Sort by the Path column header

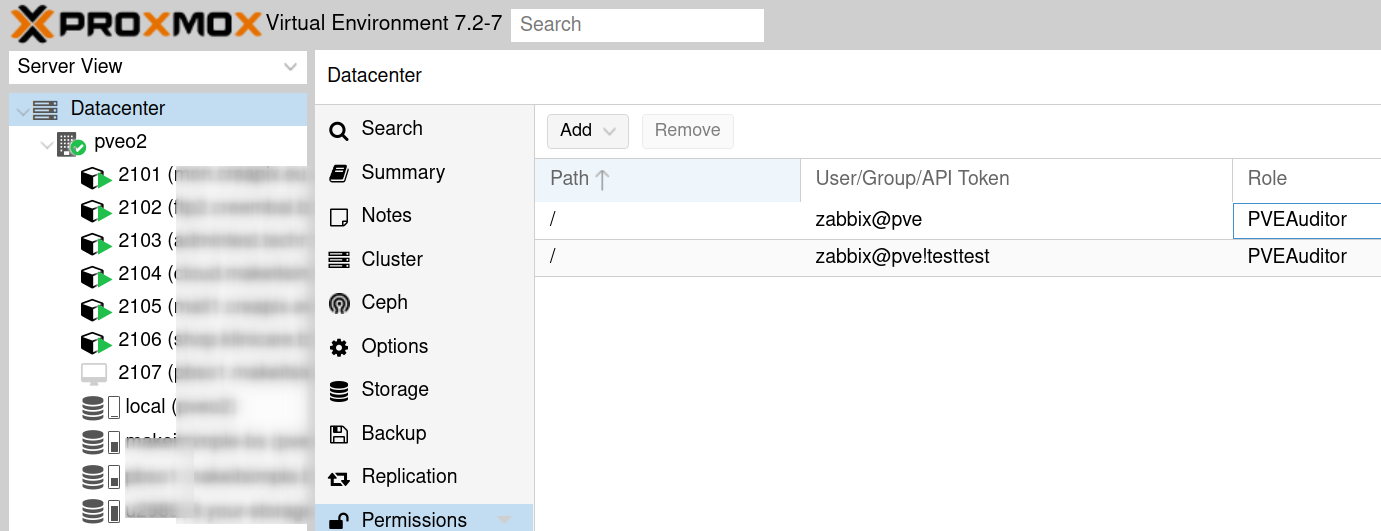tap(667, 179)
